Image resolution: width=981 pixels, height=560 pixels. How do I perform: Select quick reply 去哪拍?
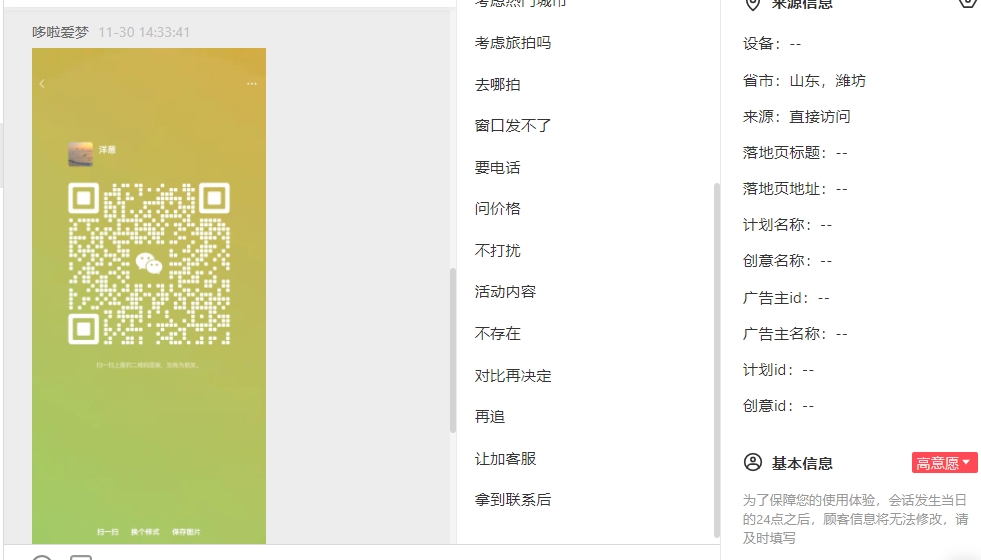(497, 84)
